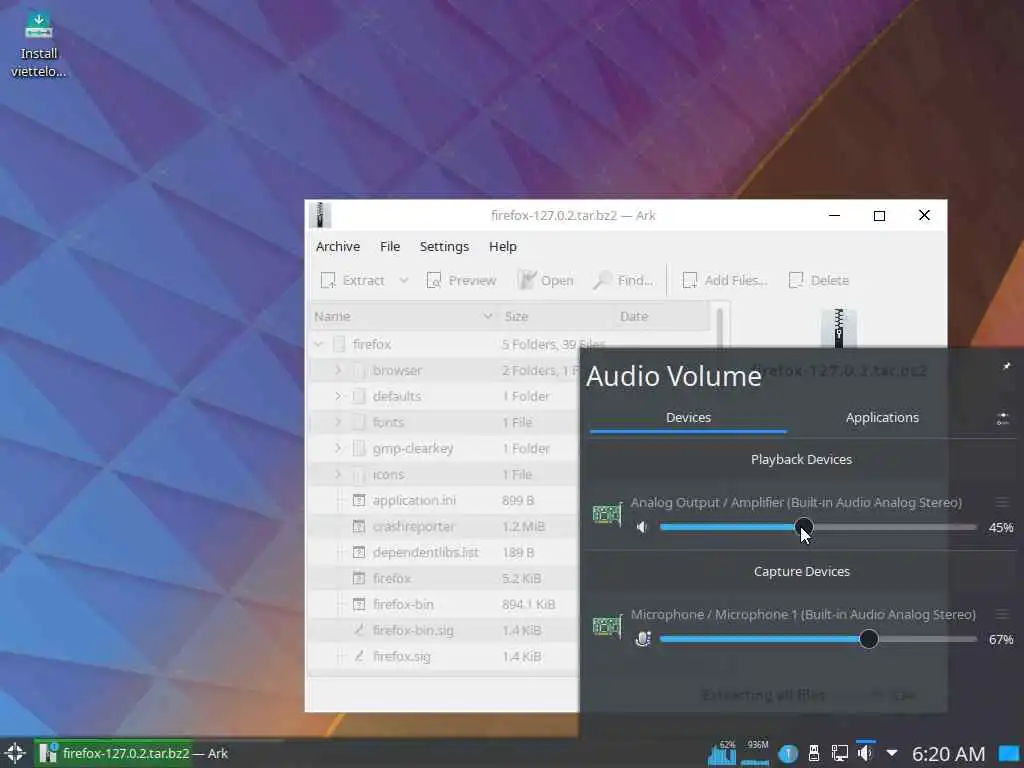This screenshot has width=1024, height=768.
Task: Click the CPU load monitor in the panel
Action: click(x=722, y=753)
